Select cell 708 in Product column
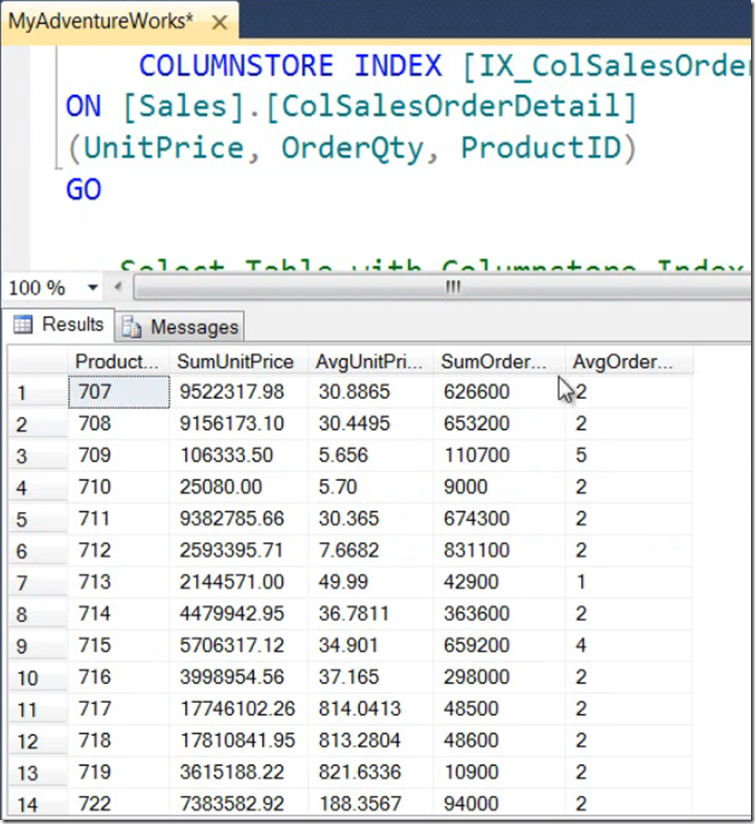755x824 pixels. point(119,423)
